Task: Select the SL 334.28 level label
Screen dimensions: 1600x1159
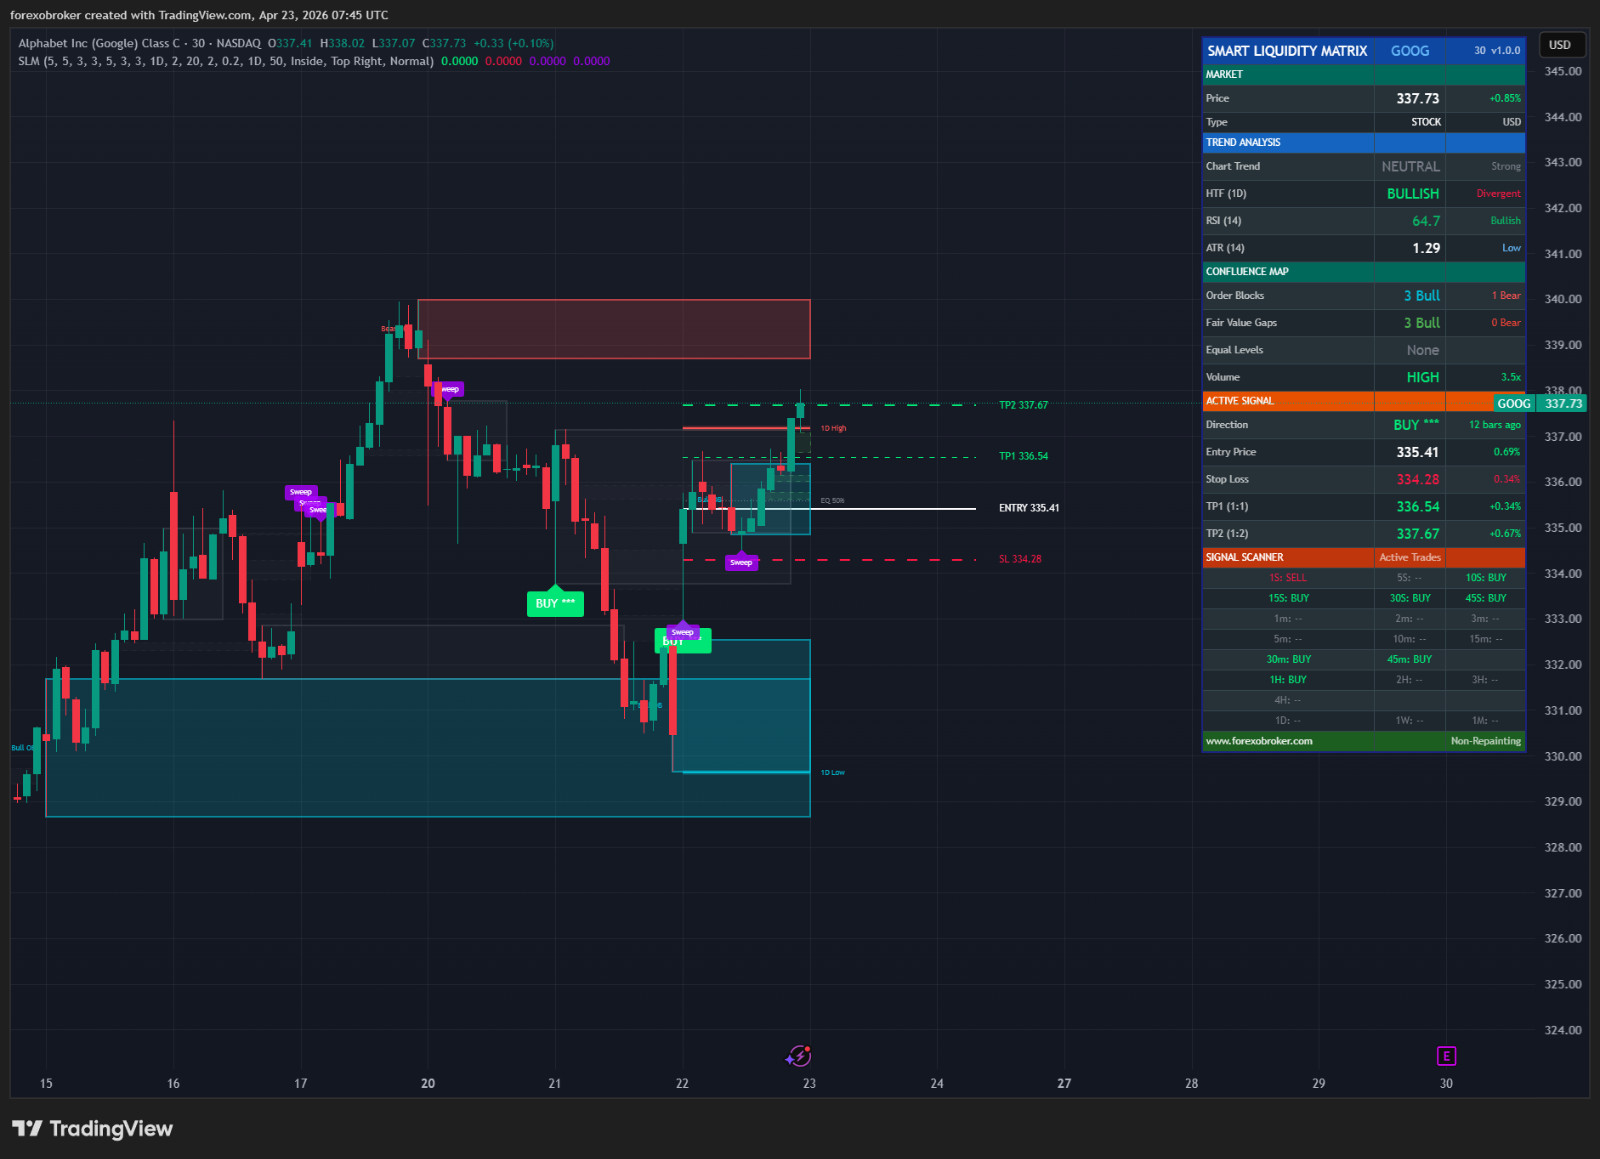Action: pos(1020,559)
